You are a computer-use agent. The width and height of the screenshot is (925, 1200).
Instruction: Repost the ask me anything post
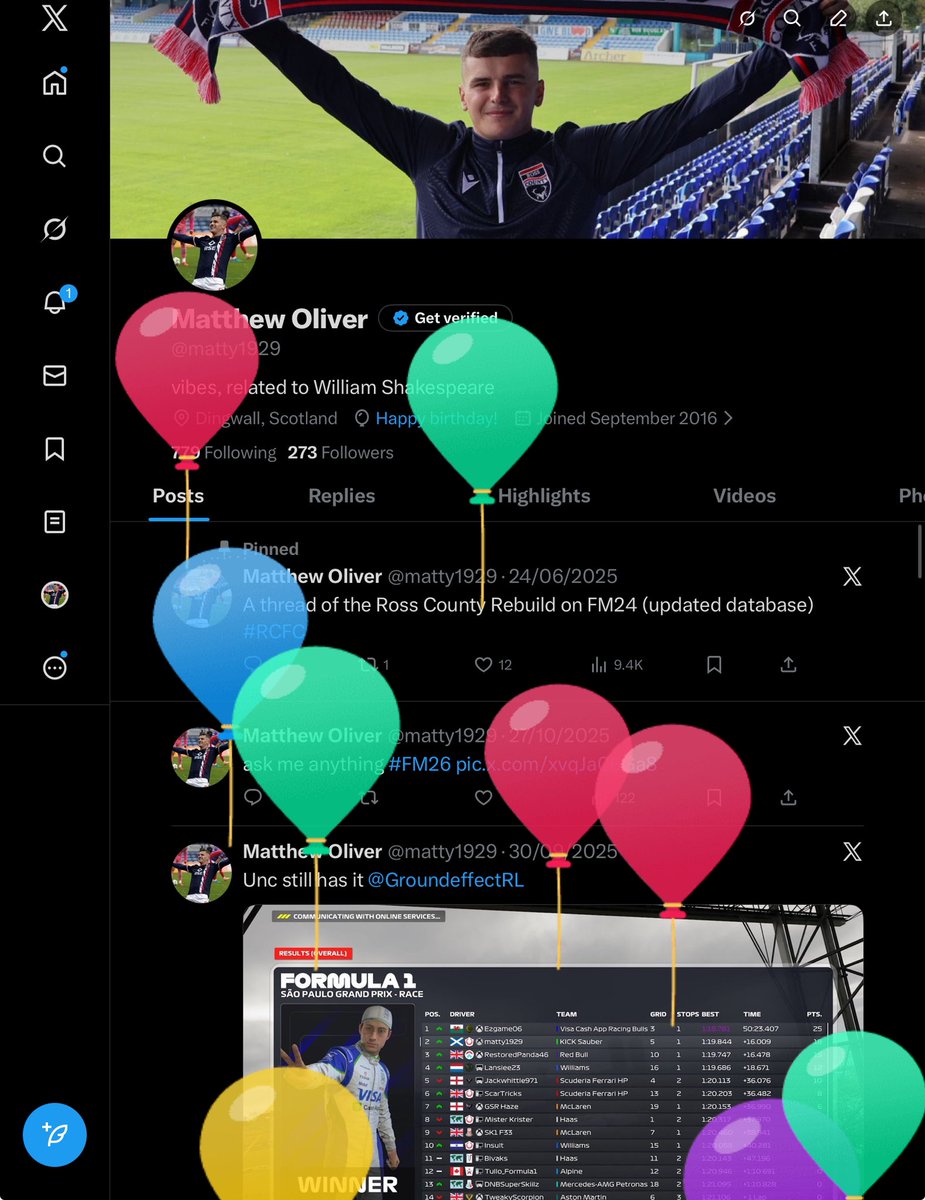369,797
